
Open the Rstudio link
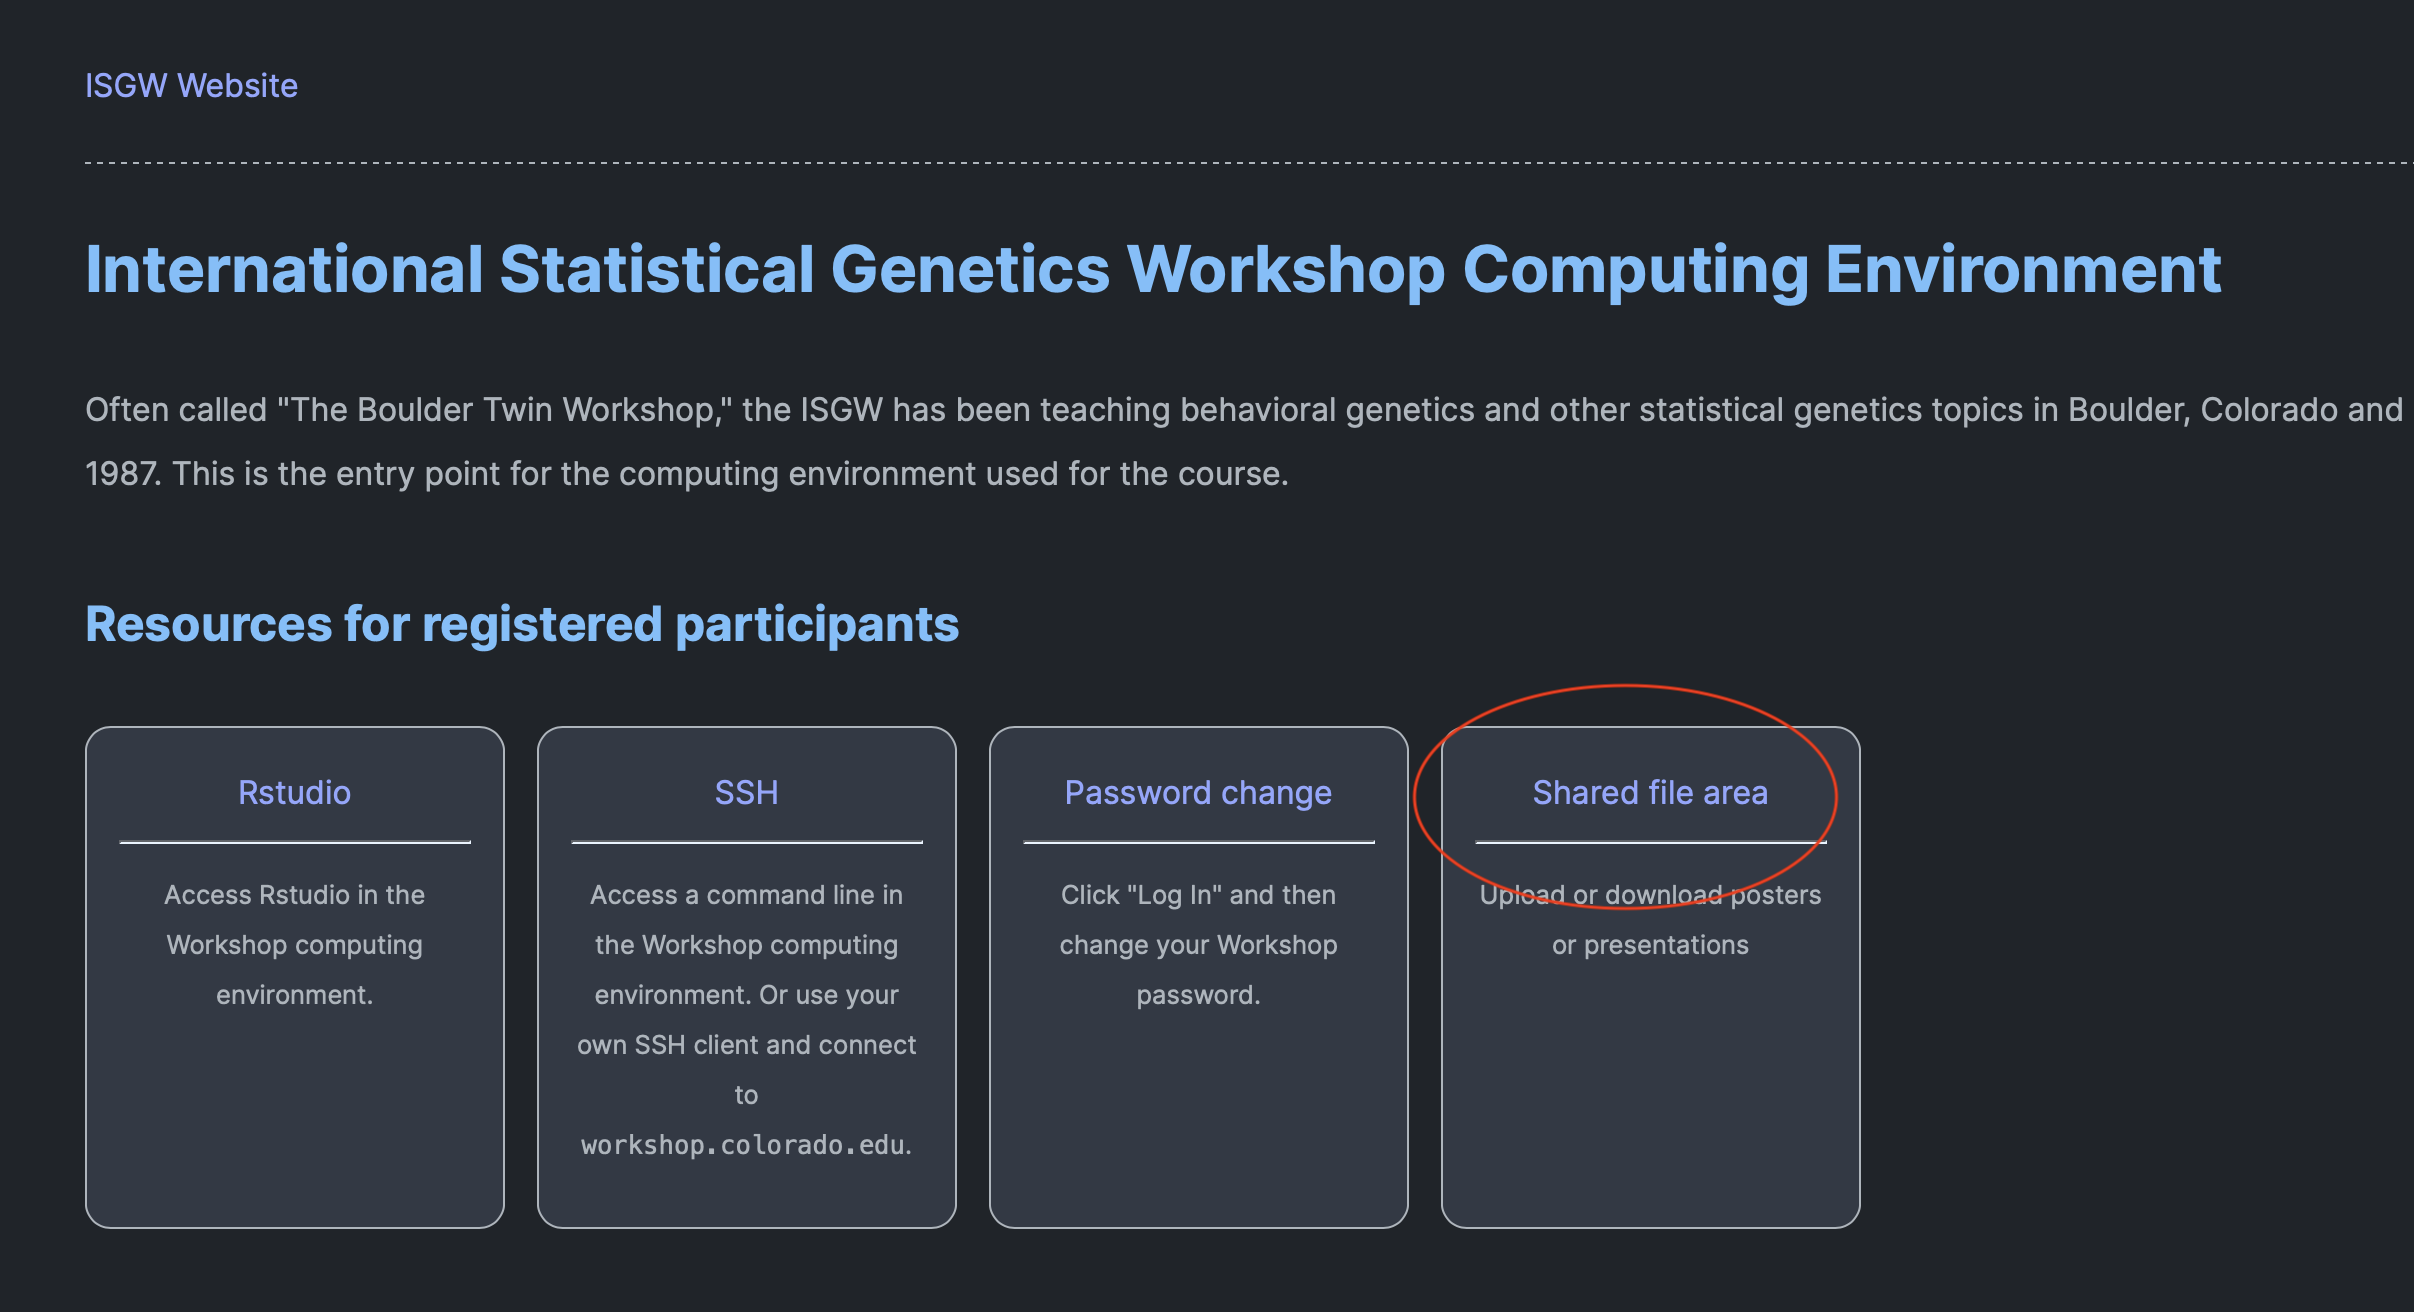click(x=294, y=792)
